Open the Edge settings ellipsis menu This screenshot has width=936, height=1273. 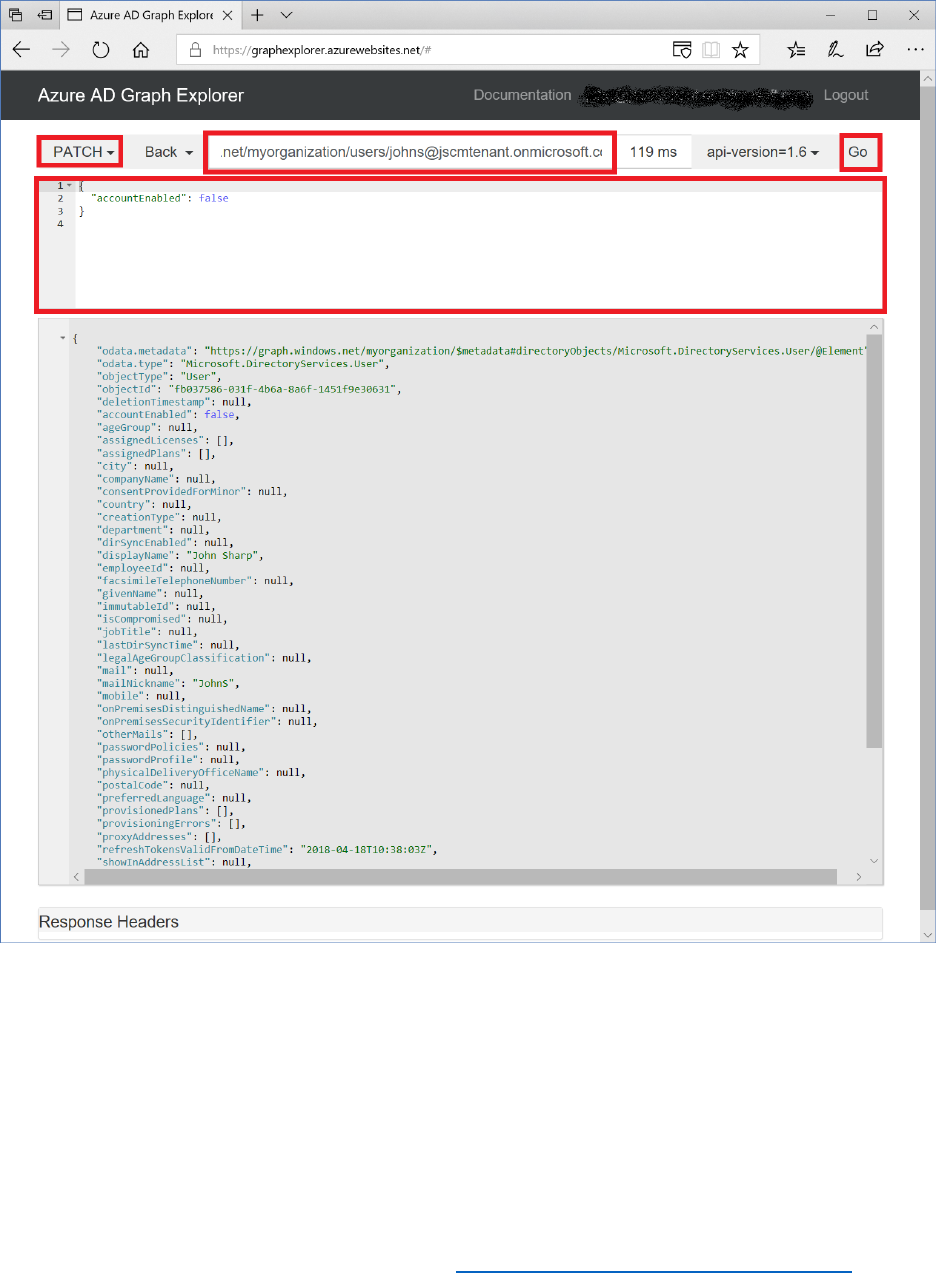point(914,49)
